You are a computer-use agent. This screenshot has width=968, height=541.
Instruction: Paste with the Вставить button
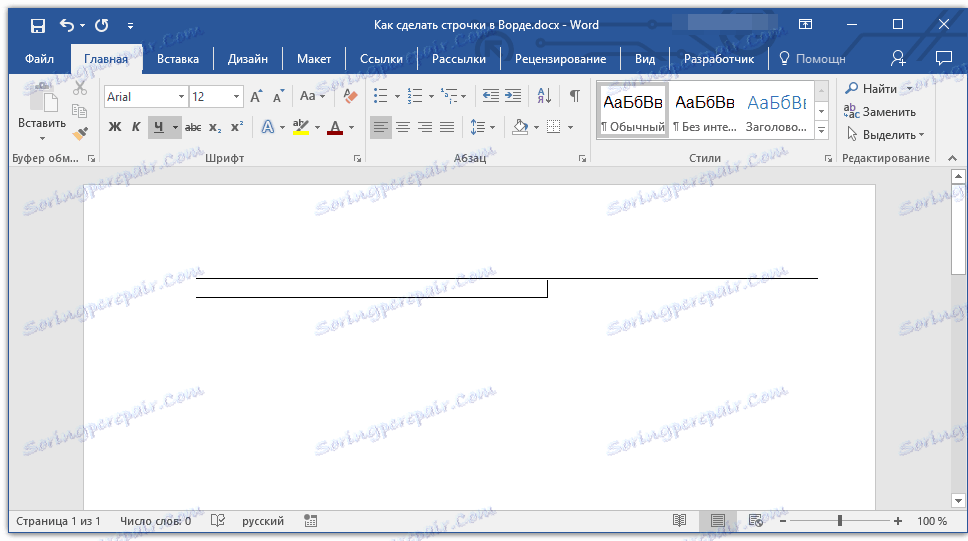pyautogui.click(x=42, y=105)
